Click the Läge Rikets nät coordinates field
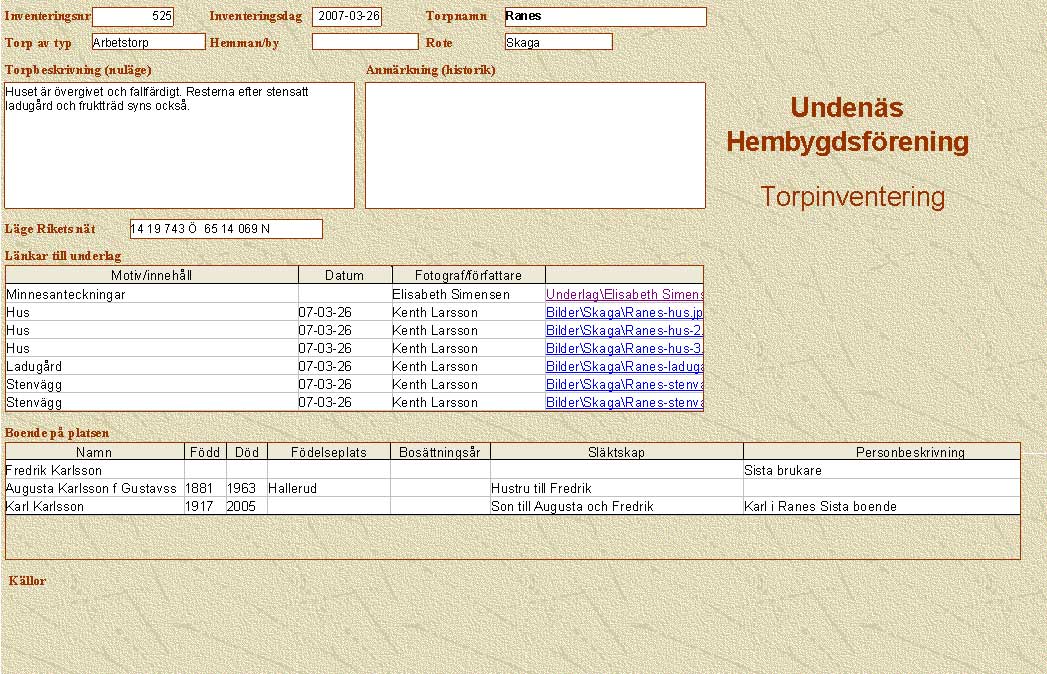This screenshot has height=674, width=1047. (x=226, y=229)
